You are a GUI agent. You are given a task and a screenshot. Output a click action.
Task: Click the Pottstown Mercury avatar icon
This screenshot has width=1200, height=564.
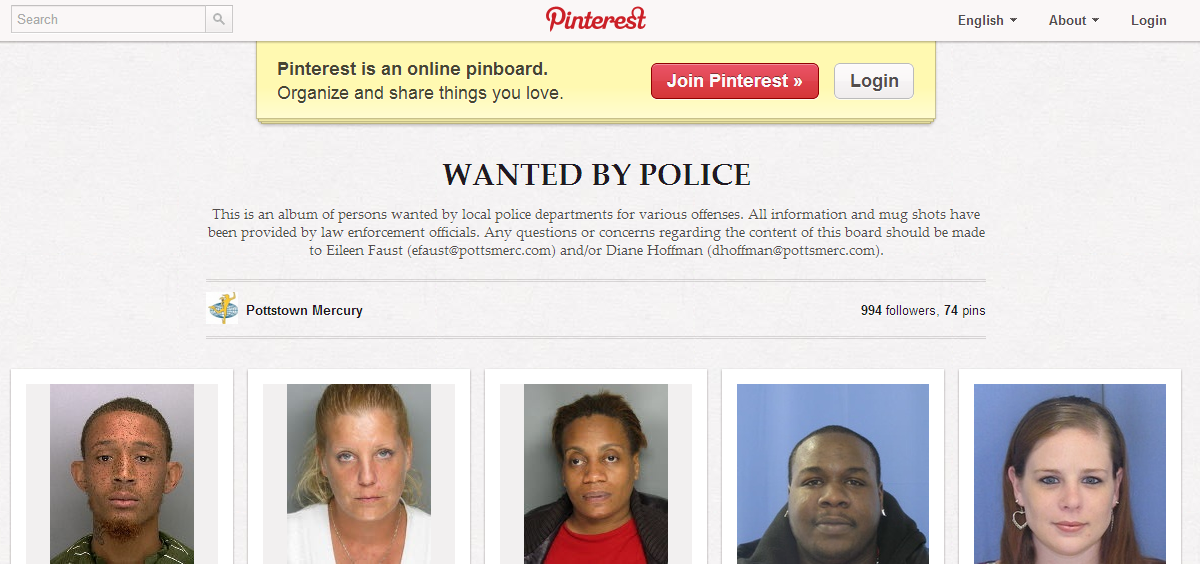[x=222, y=309]
